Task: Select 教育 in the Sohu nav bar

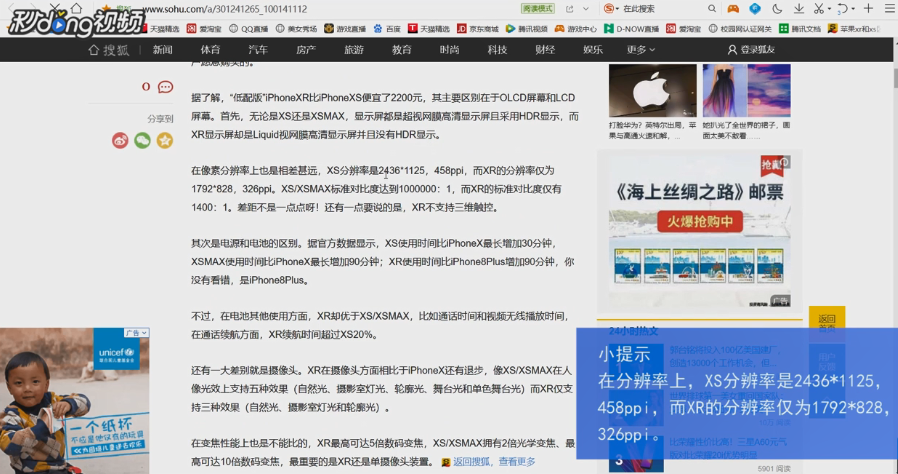Action: click(401, 50)
